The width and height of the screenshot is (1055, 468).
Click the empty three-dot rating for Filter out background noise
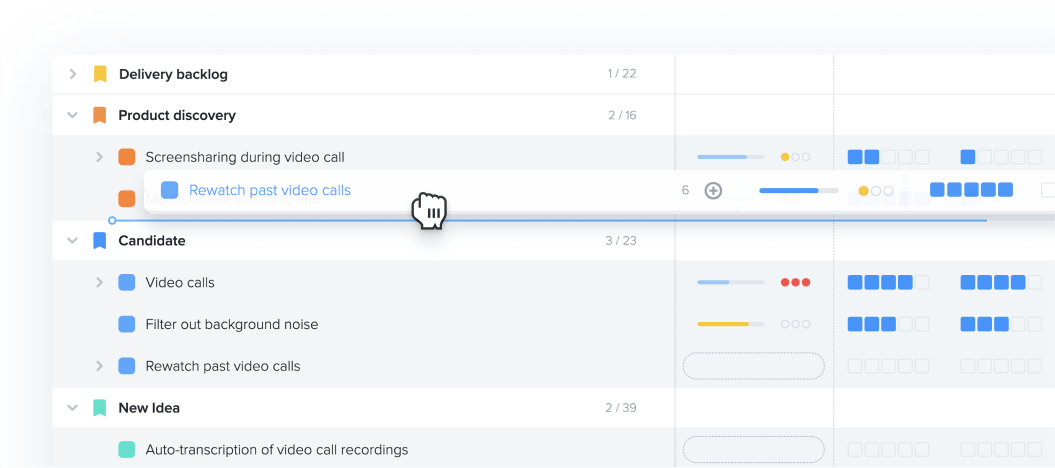(795, 324)
